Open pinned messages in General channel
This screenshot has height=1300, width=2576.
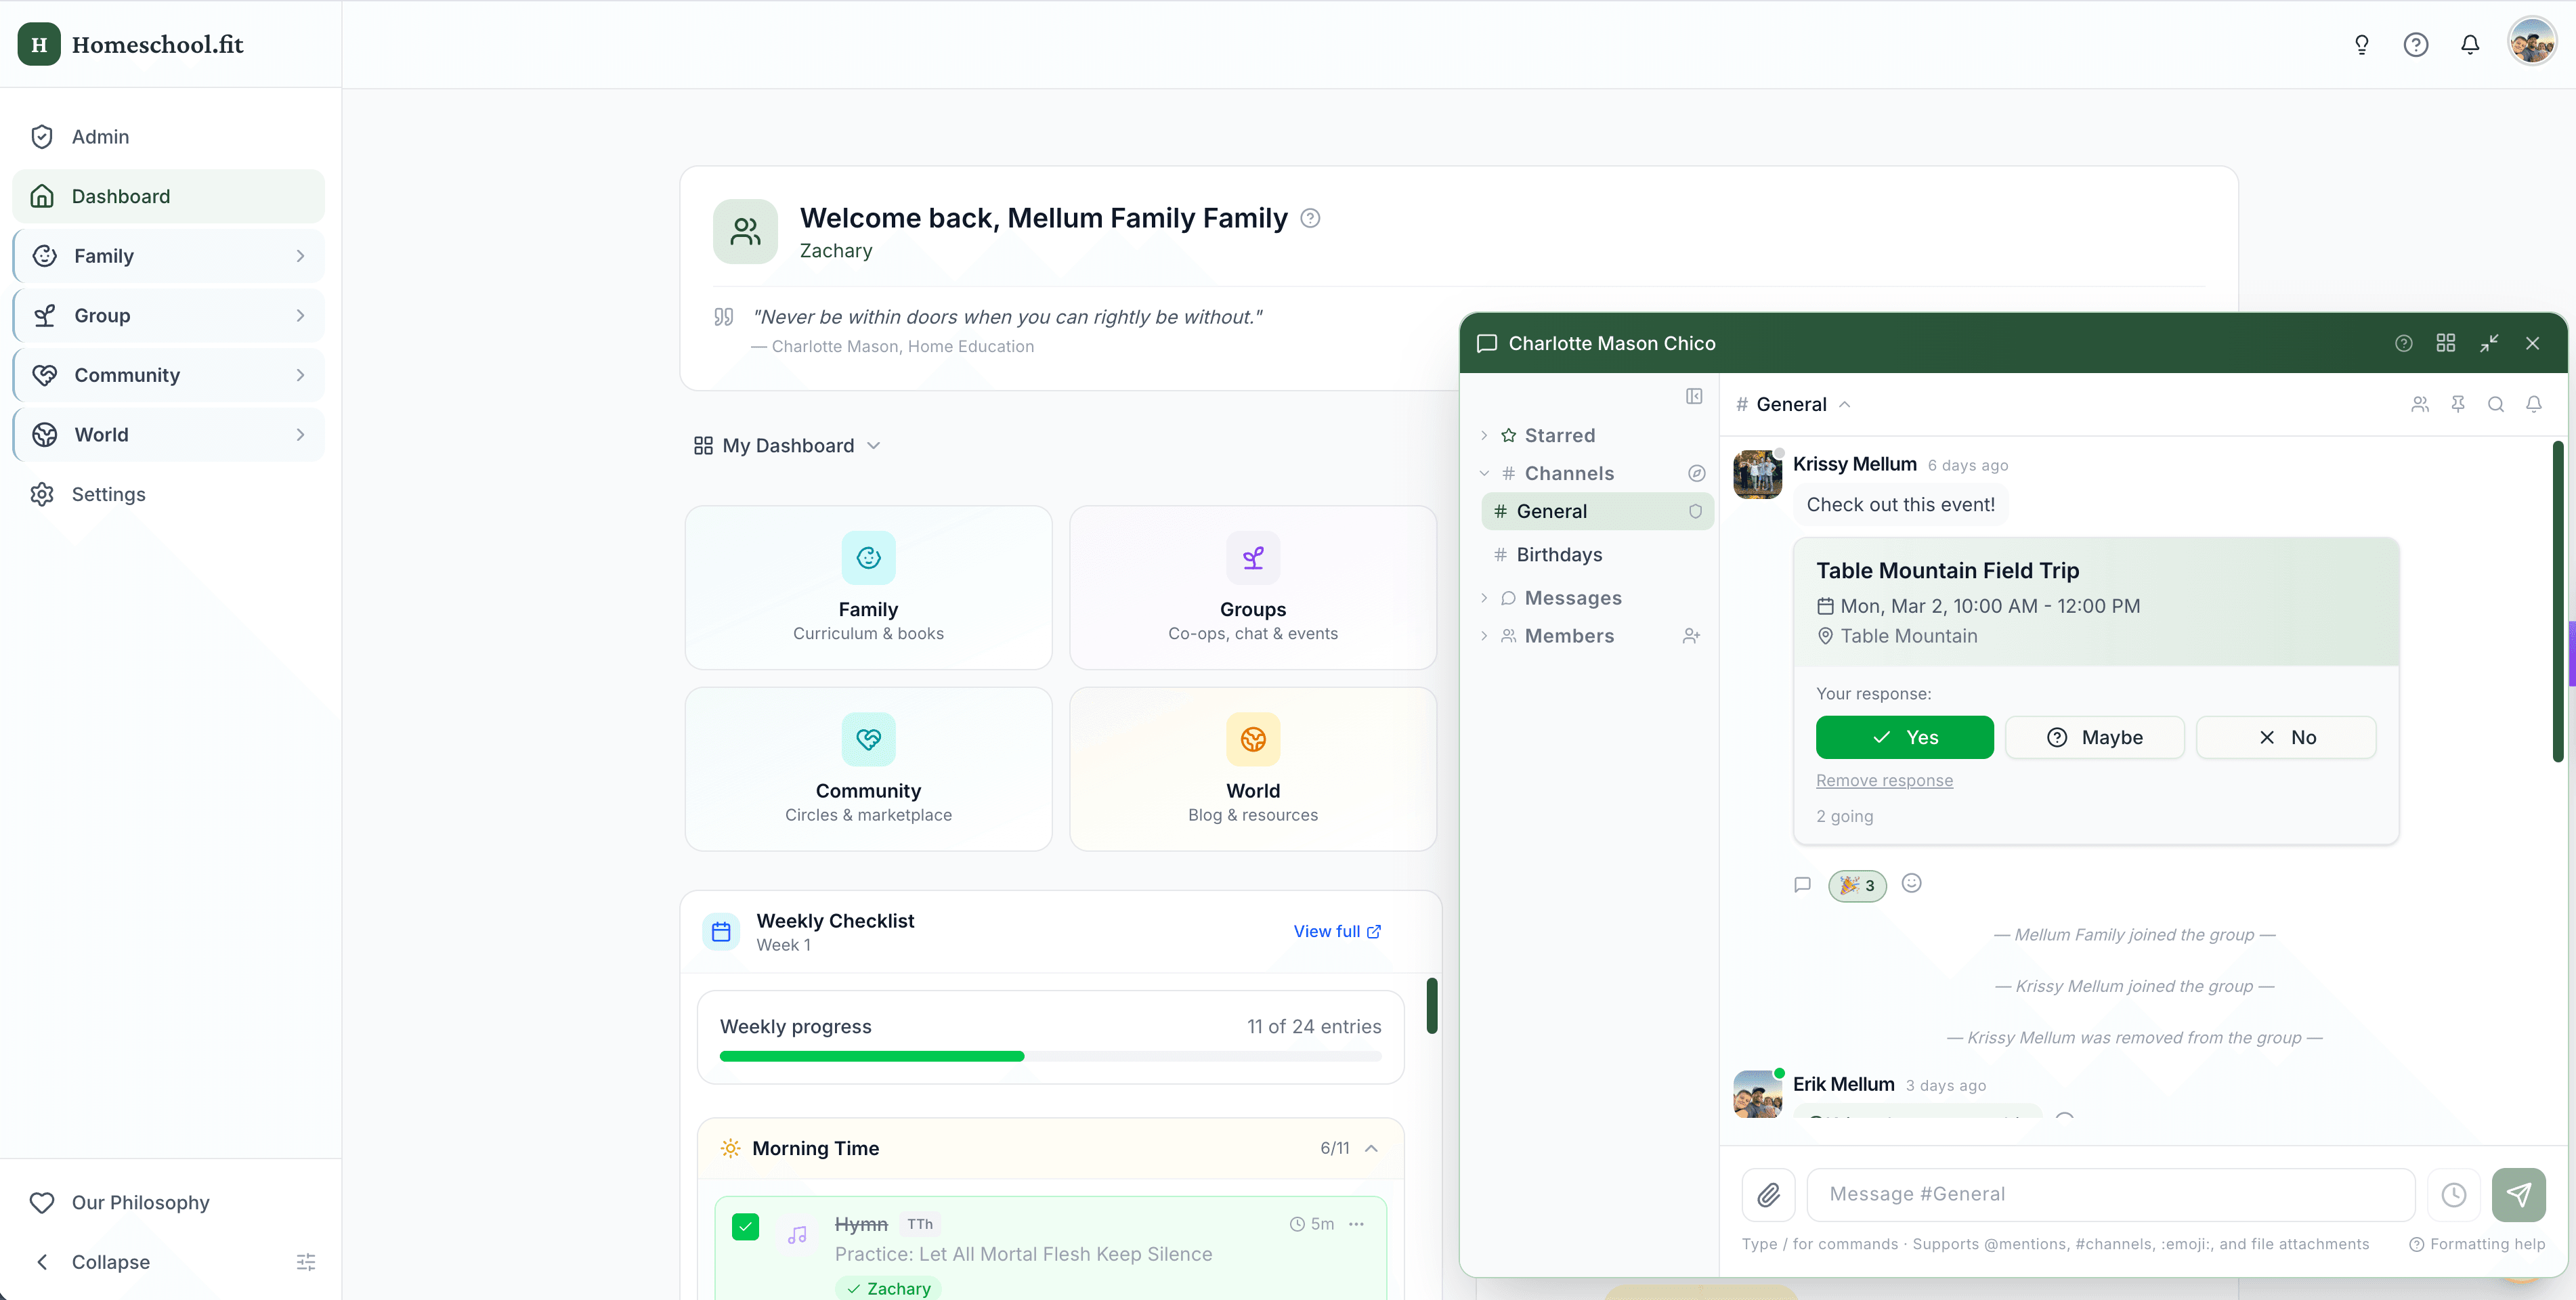2458,404
